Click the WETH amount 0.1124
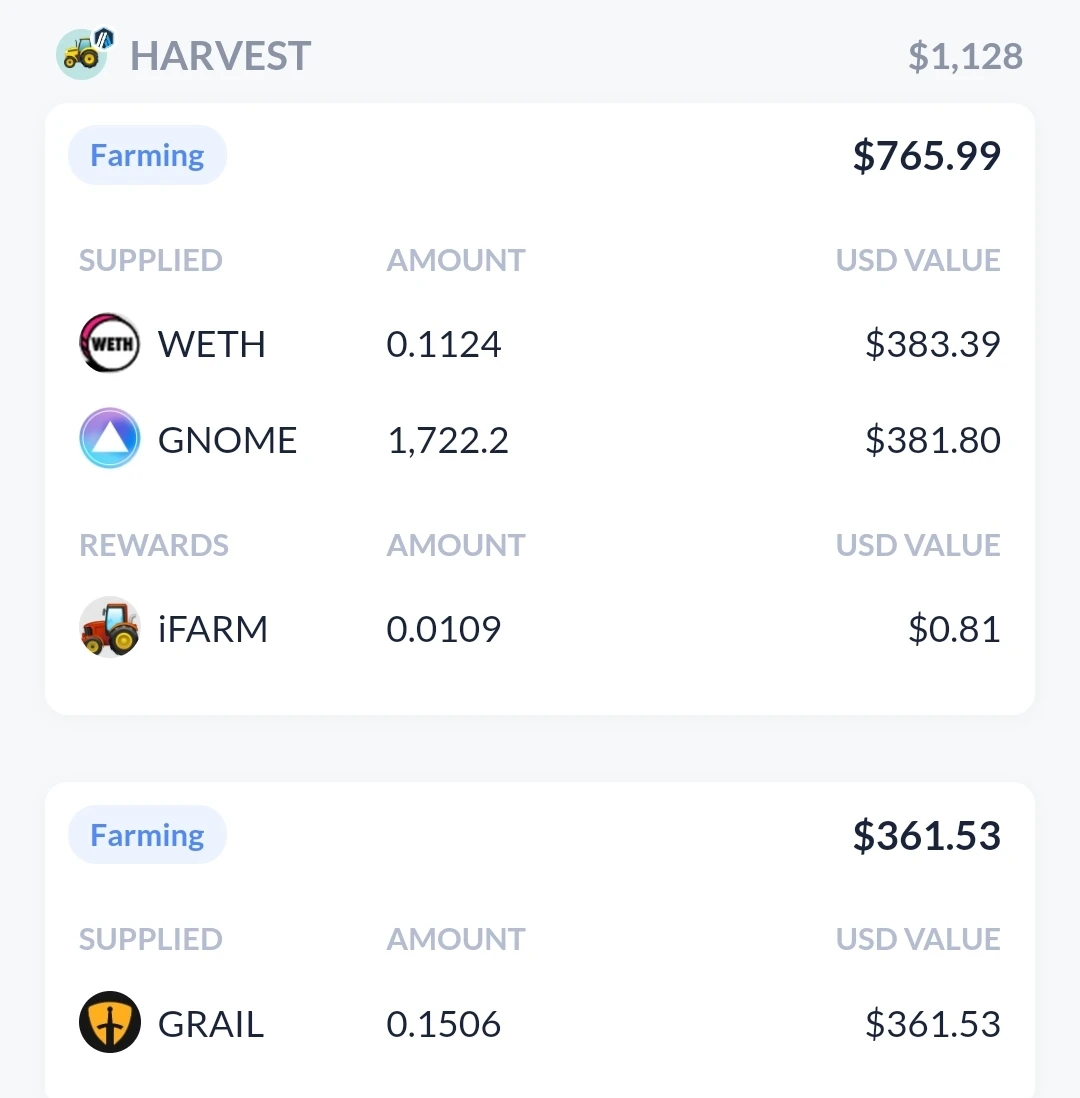Viewport: 1080px width, 1098px height. pos(443,344)
